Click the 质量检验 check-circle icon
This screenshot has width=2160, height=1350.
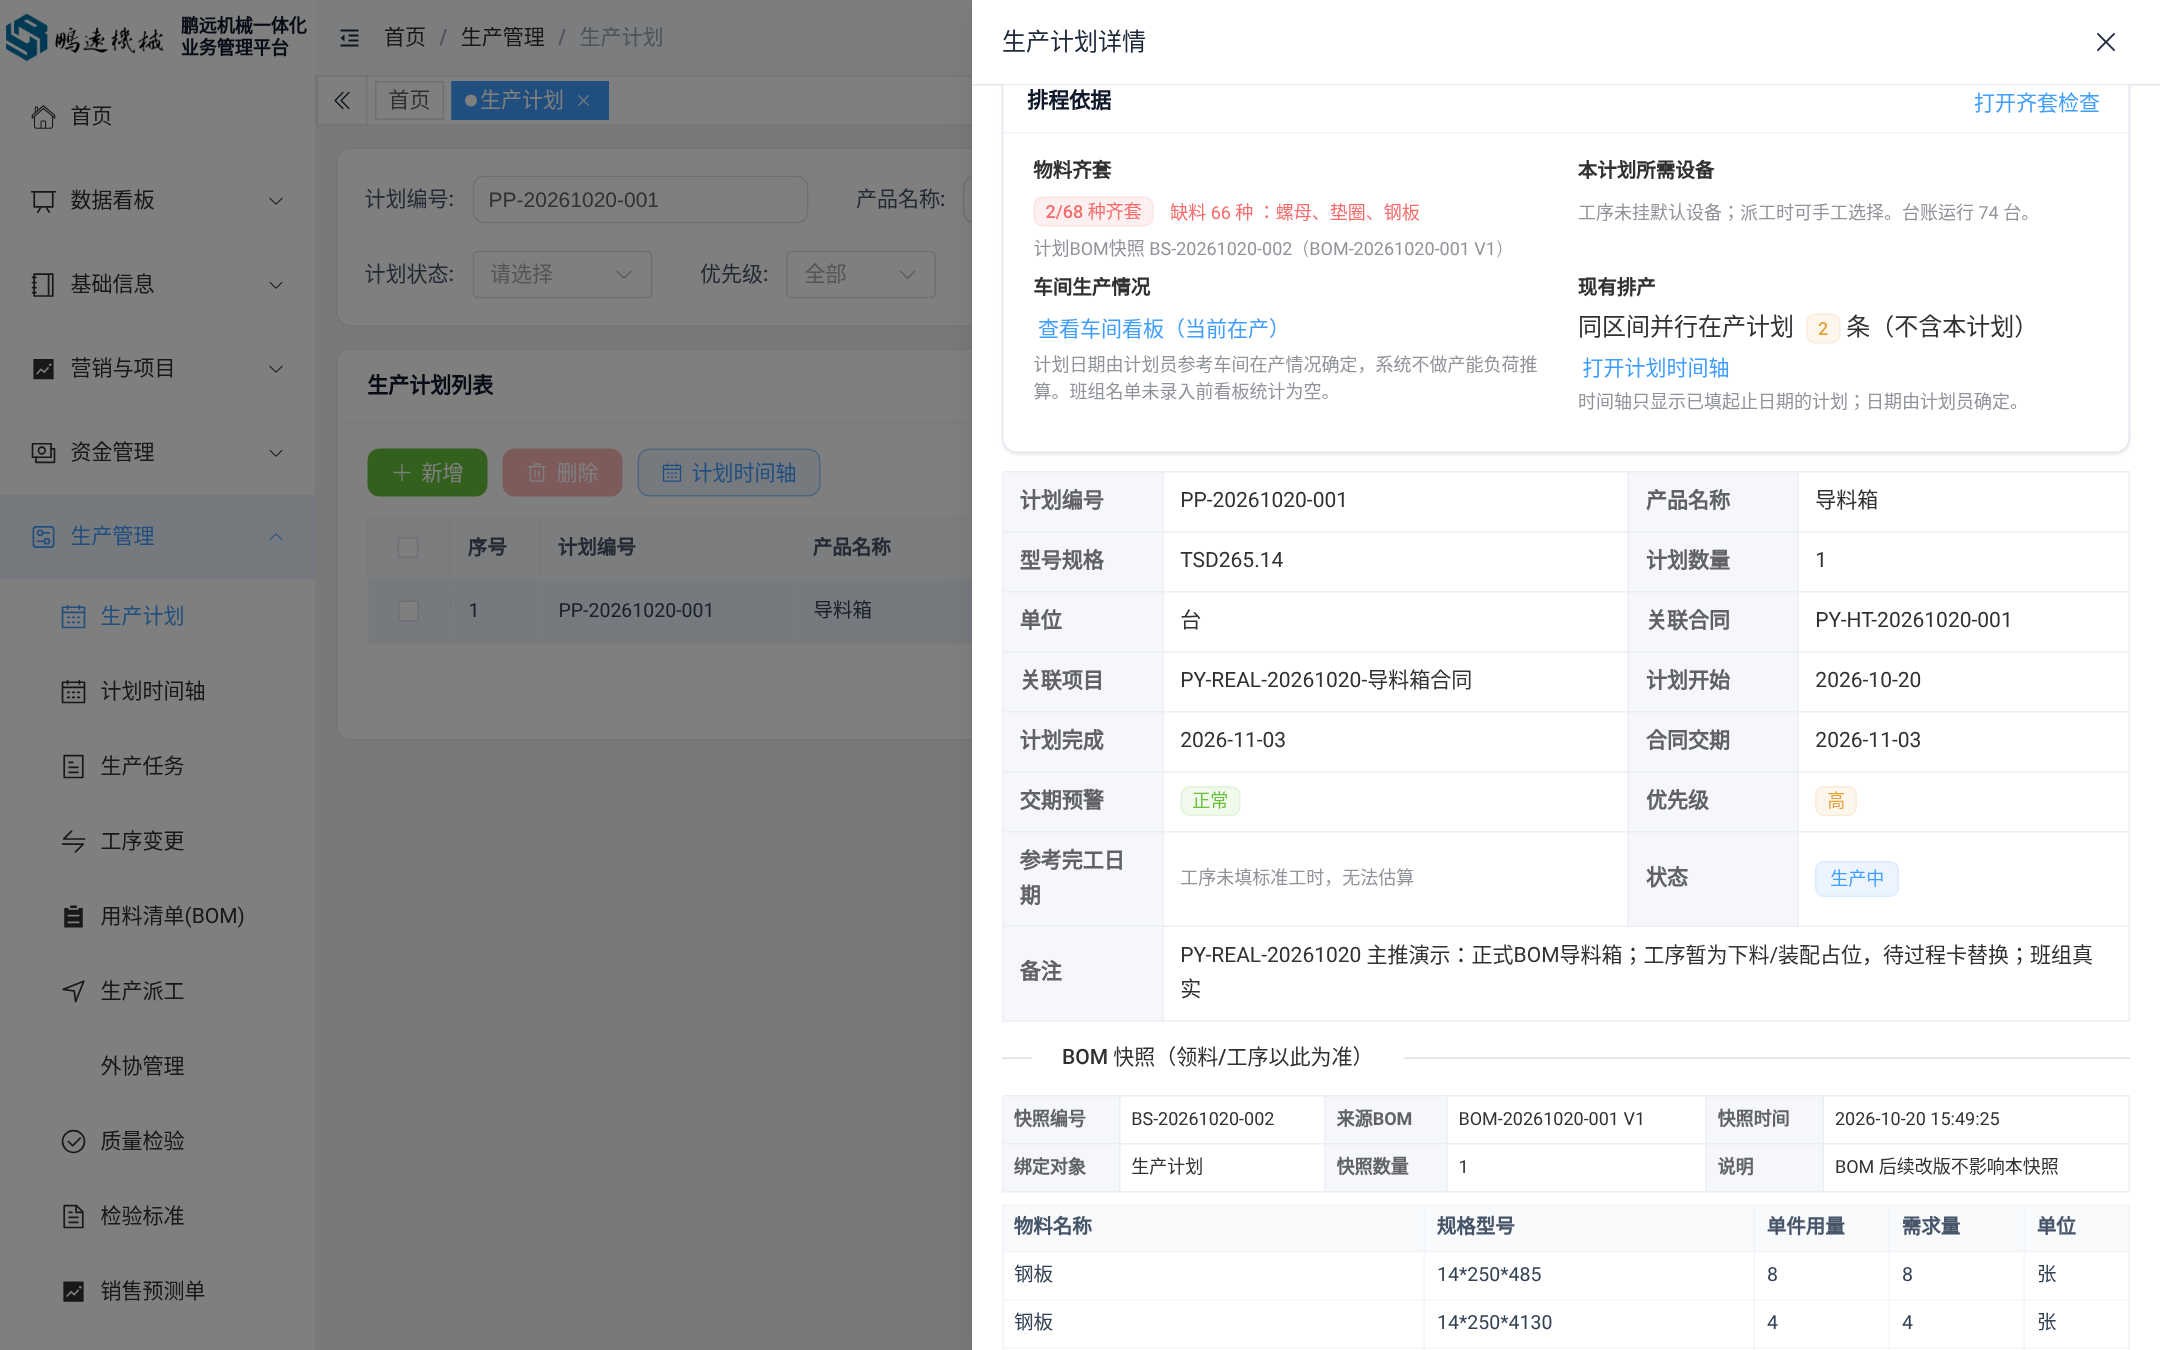tap(73, 1141)
